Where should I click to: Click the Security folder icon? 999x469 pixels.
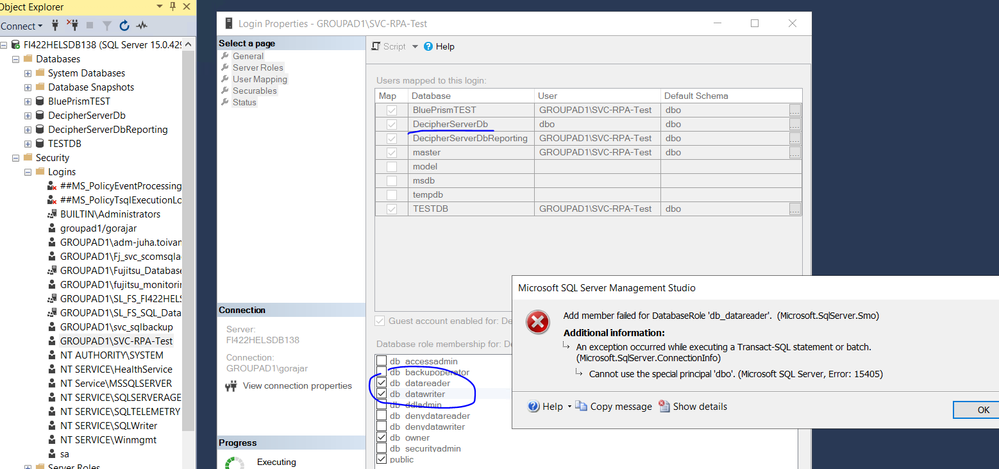tap(28, 157)
